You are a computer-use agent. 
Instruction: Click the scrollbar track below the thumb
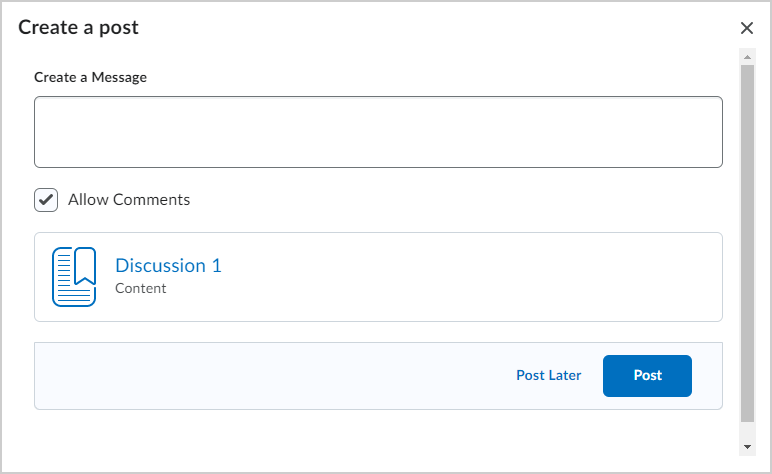(747, 431)
